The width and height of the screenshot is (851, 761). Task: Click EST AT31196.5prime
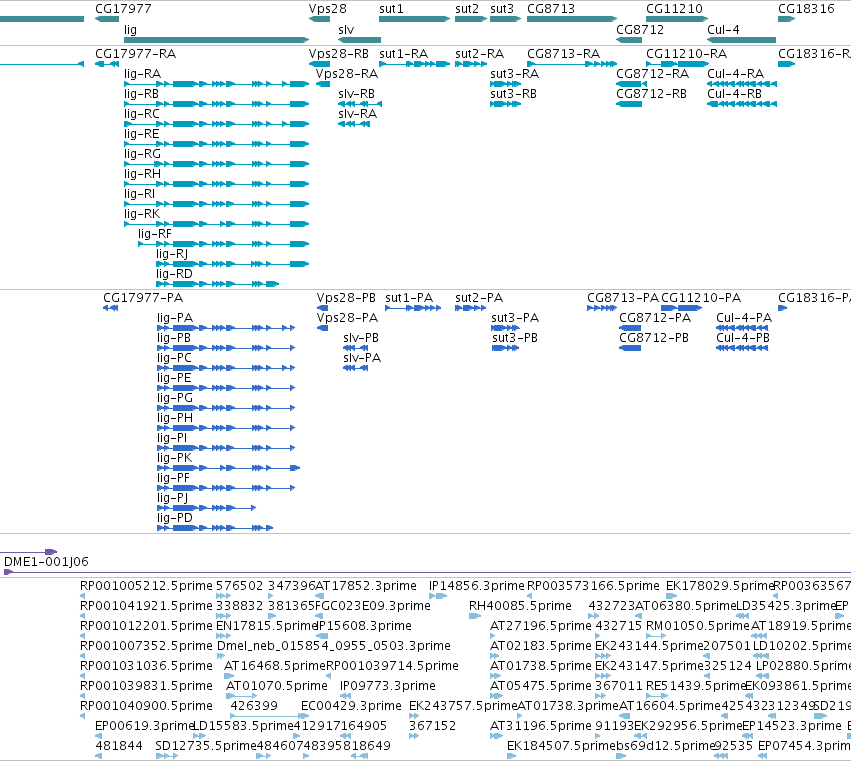pos(541,726)
